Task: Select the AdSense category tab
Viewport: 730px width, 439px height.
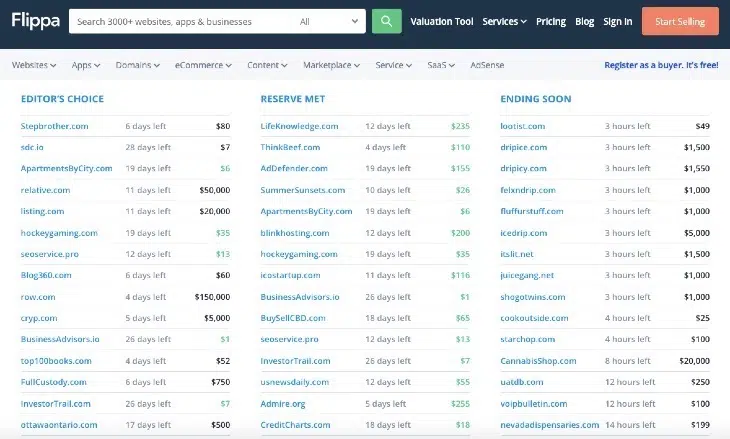Action: pyautogui.click(x=488, y=66)
